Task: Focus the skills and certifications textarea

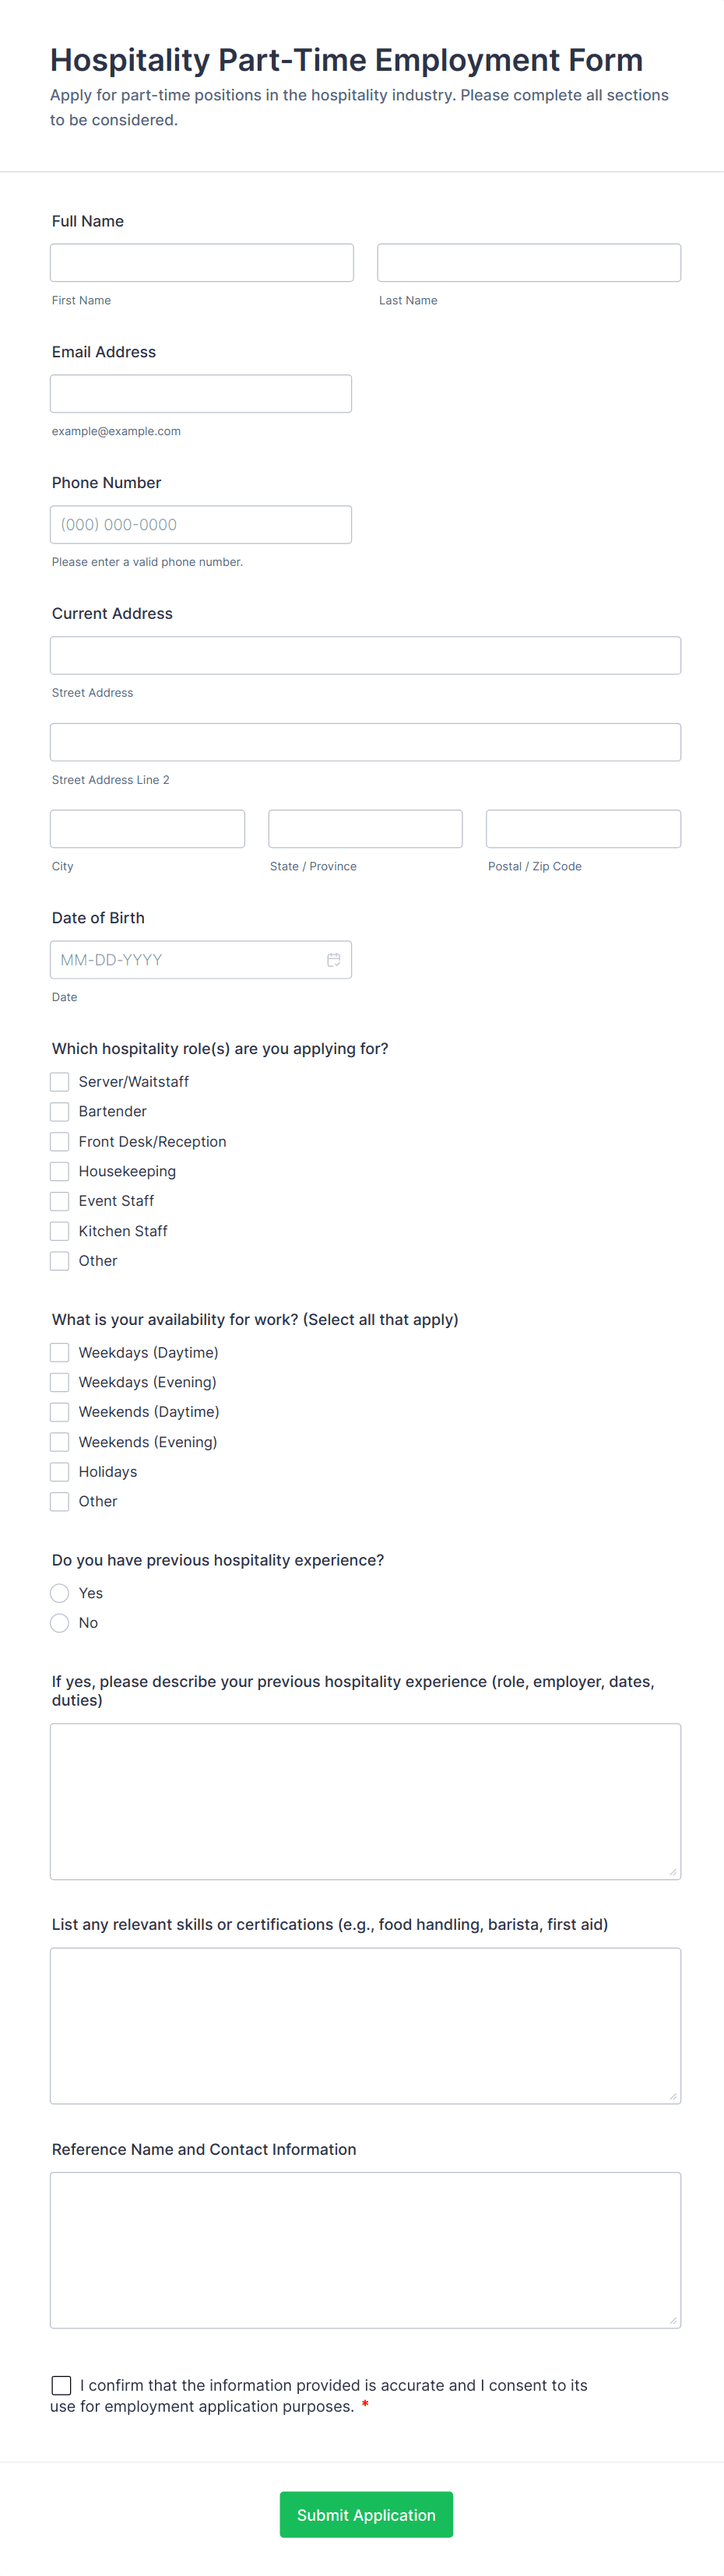Action: (x=365, y=2025)
